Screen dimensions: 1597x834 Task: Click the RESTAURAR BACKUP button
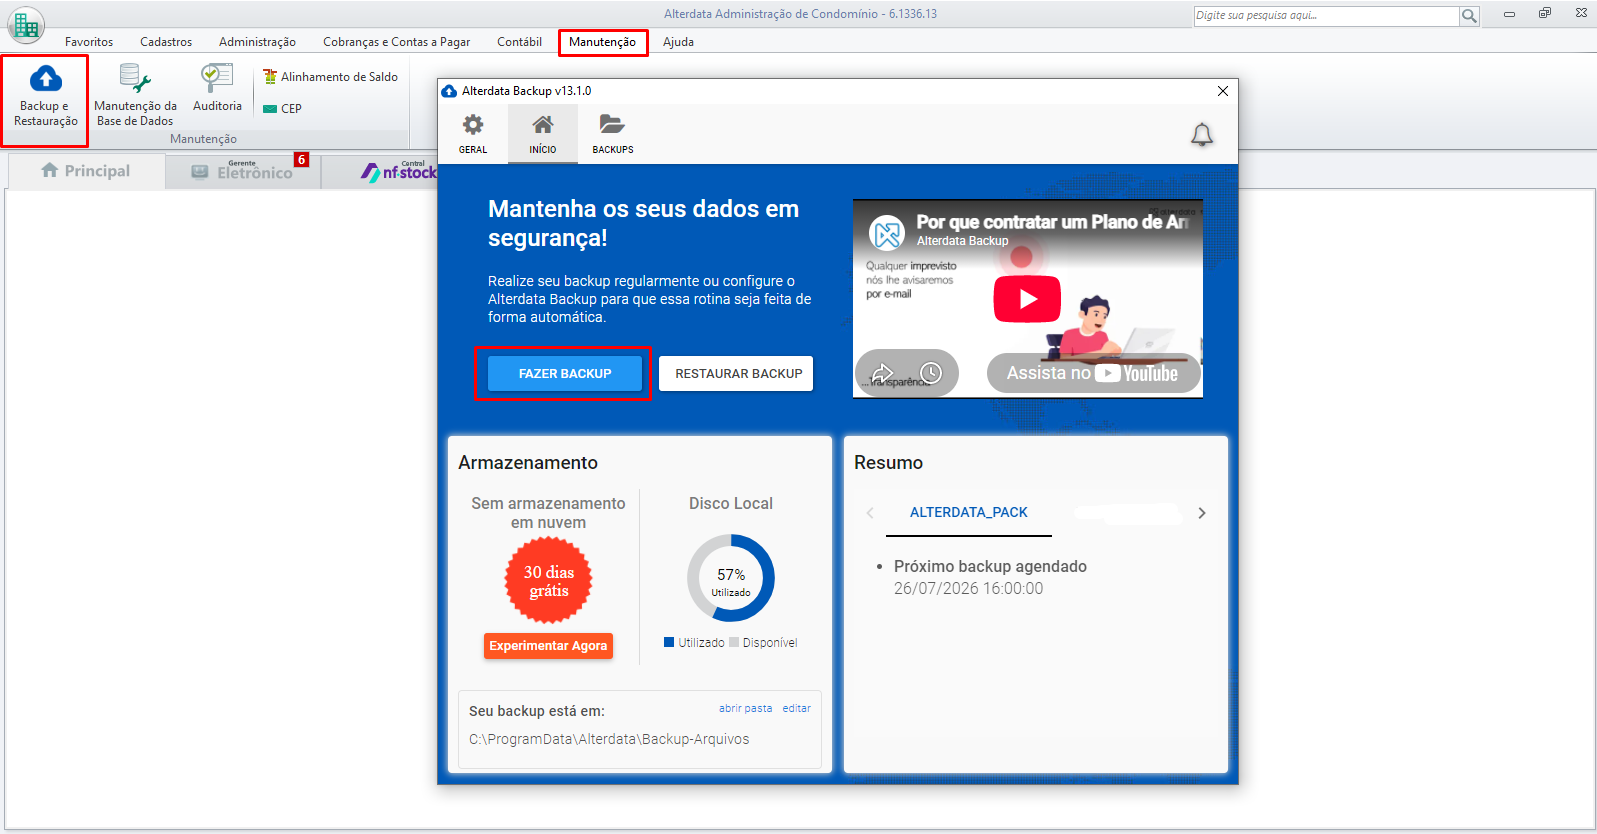[738, 373]
